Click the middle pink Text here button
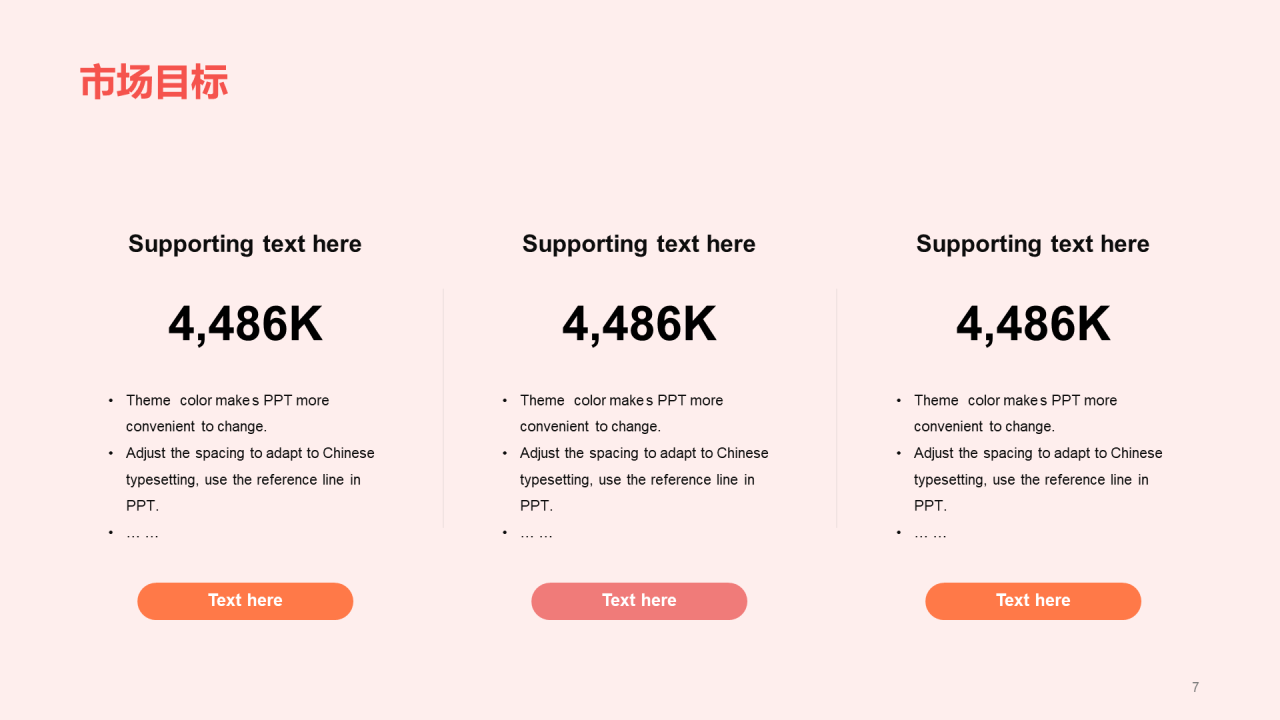This screenshot has width=1280, height=720. [639, 601]
